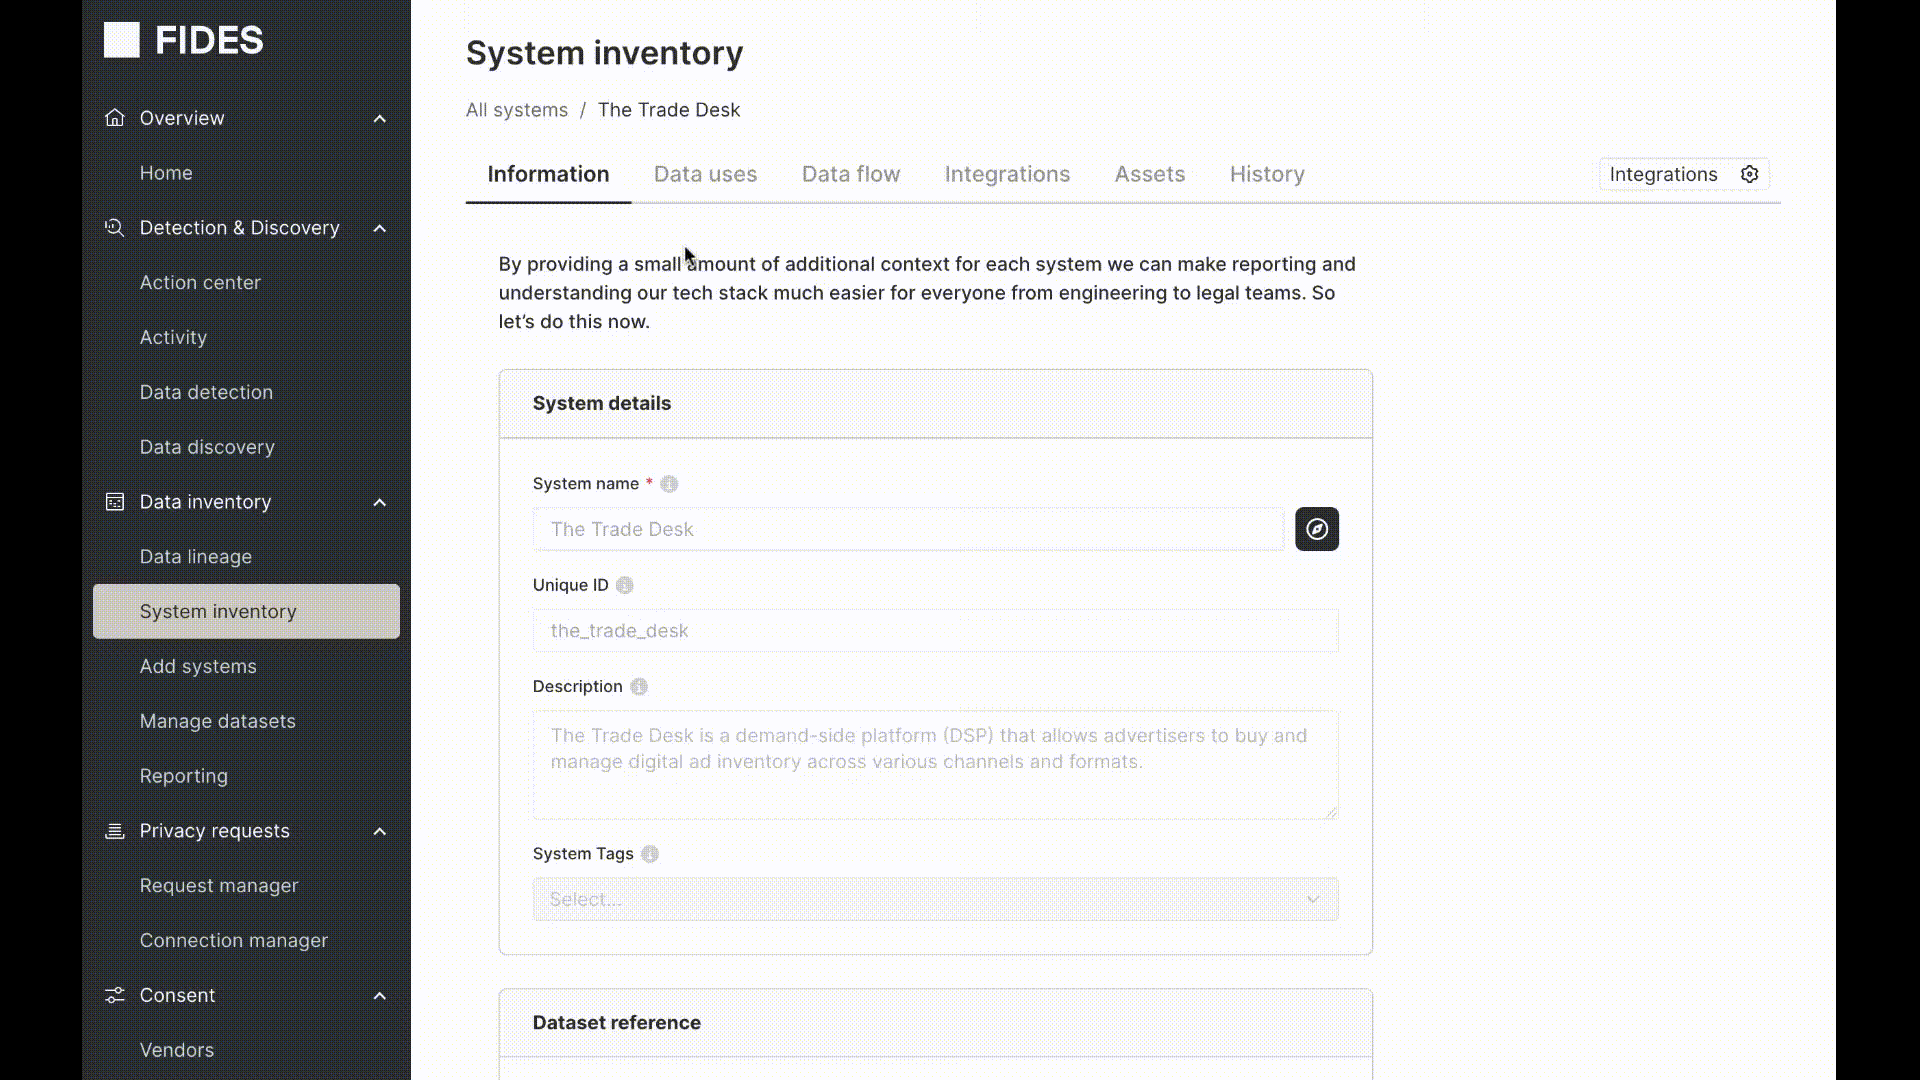Image resolution: width=1920 pixels, height=1080 pixels.
Task: Collapse the Privacy requests chevron
Action: click(380, 832)
